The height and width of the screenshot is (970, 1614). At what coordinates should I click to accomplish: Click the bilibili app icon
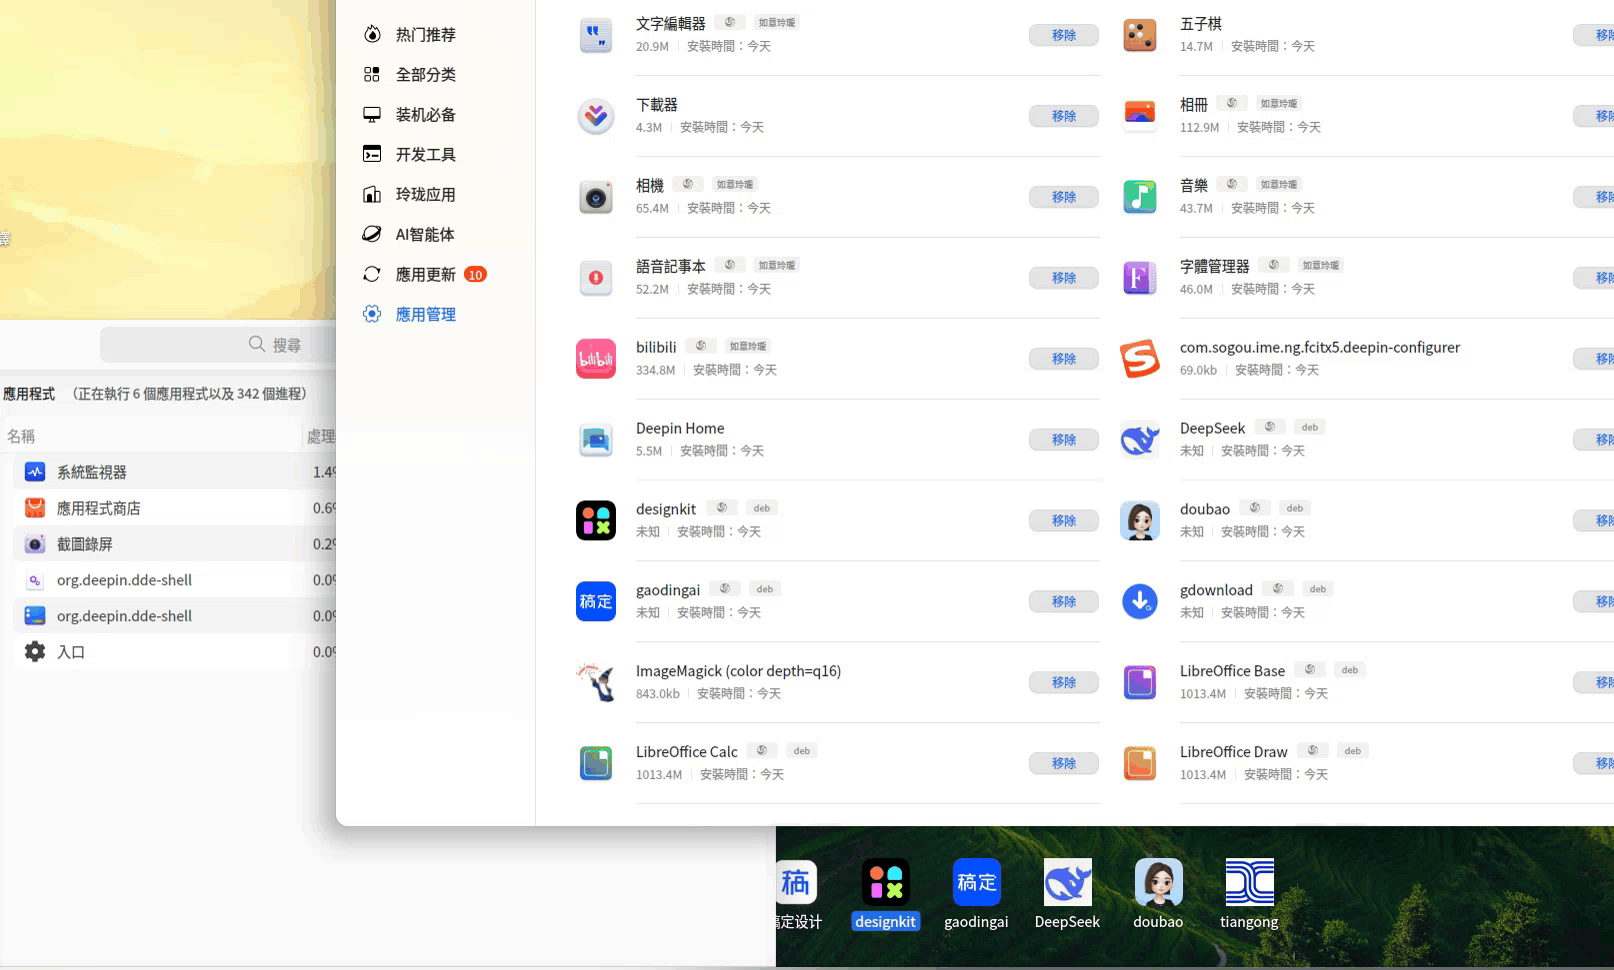click(596, 359)
